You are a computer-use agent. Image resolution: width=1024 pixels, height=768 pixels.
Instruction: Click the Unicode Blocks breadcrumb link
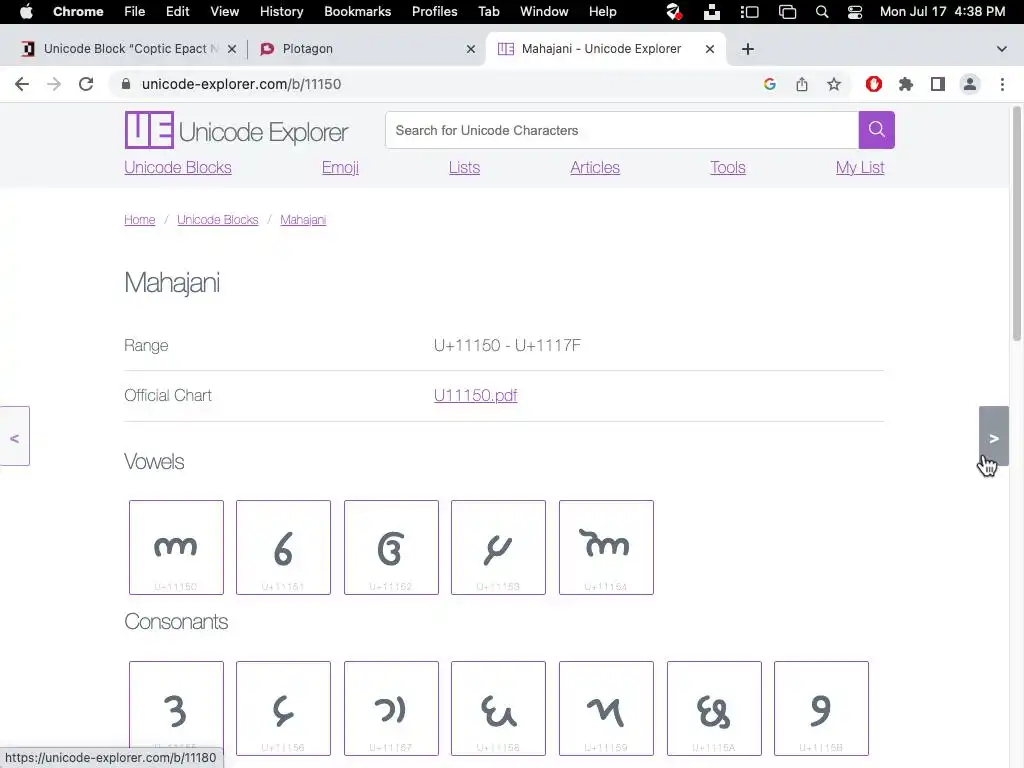point(217,220)
